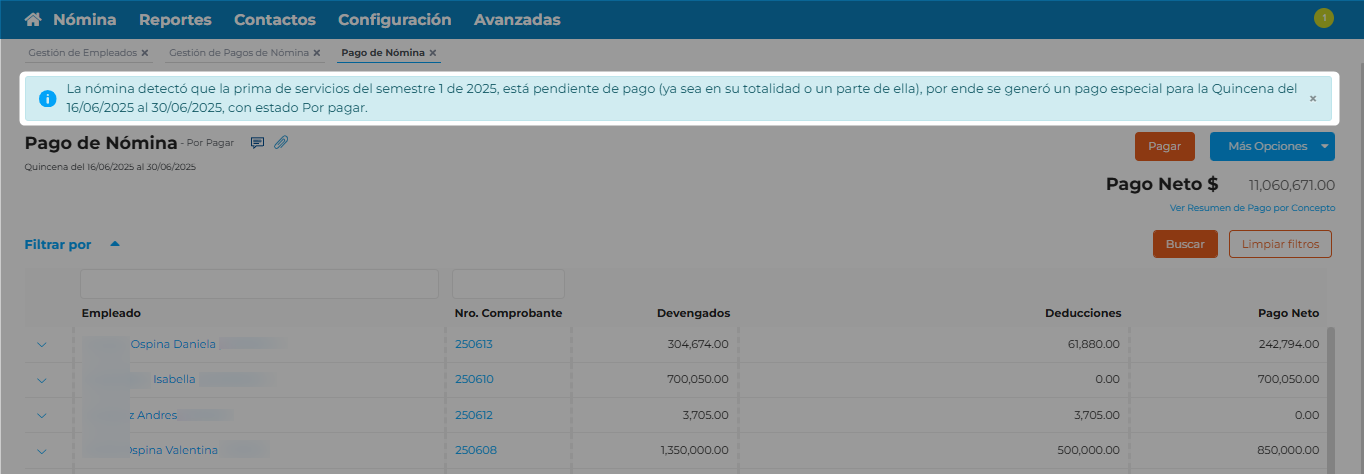This screenshot has width=1364, height=474.
Task: Dismiss the blue info alert banner
Action: click(x=1313, y=99)
